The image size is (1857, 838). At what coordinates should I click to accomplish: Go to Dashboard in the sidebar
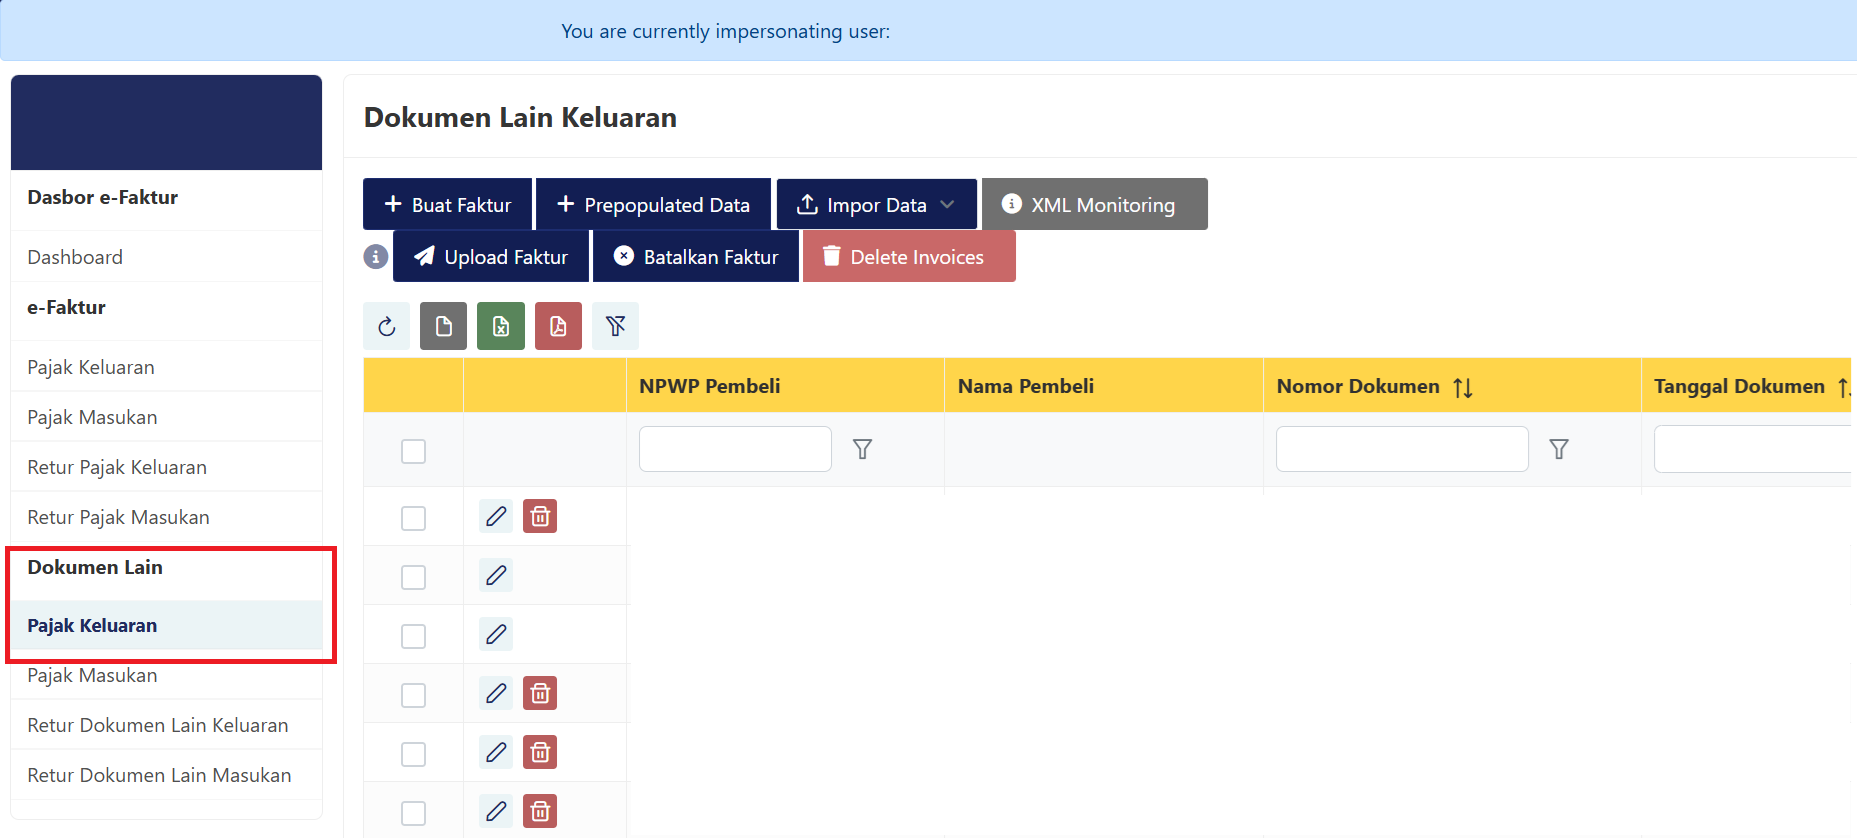75,257
